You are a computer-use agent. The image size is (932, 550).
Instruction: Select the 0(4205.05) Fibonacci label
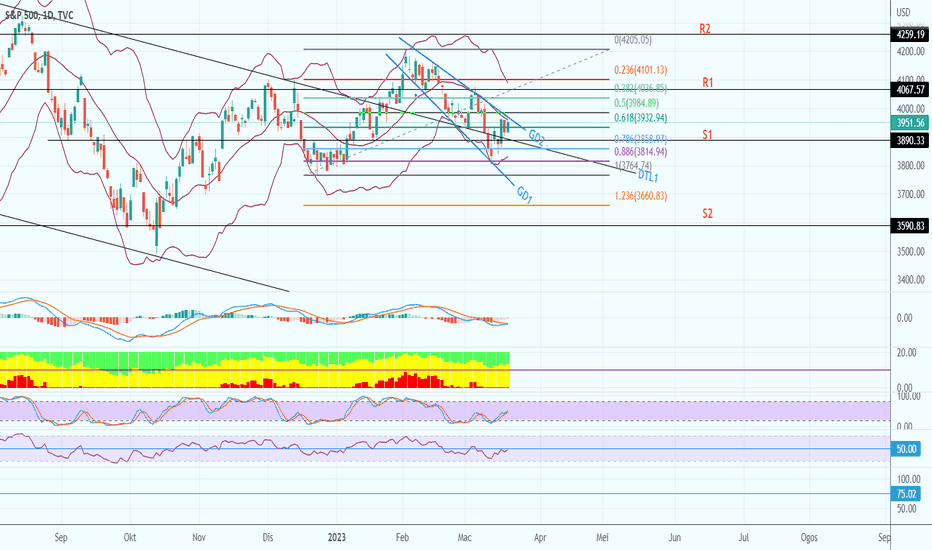(633, 40)
